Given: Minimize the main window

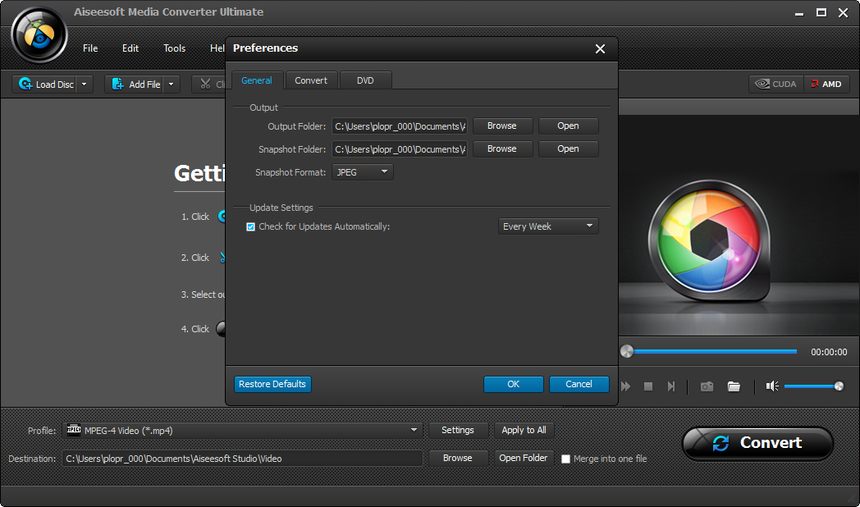Looking at the screenshot, I should pyautogui.click(x=799, y=13).
